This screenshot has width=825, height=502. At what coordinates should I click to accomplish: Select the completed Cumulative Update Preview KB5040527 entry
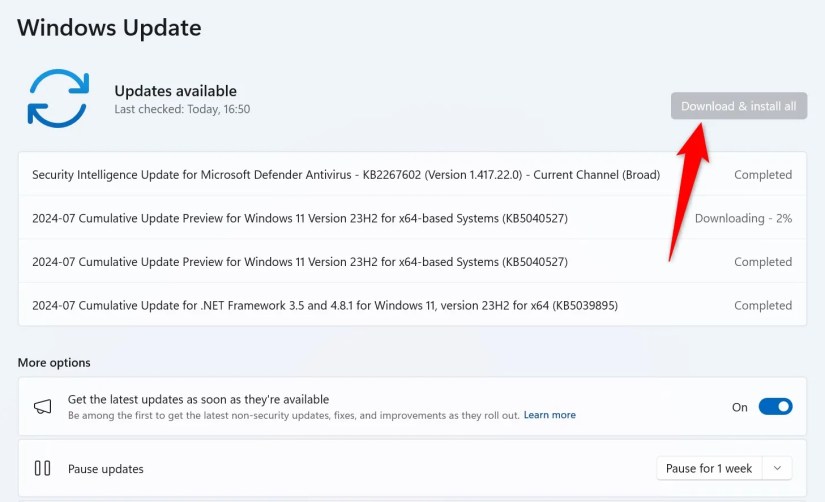click(x=300, y=262)
